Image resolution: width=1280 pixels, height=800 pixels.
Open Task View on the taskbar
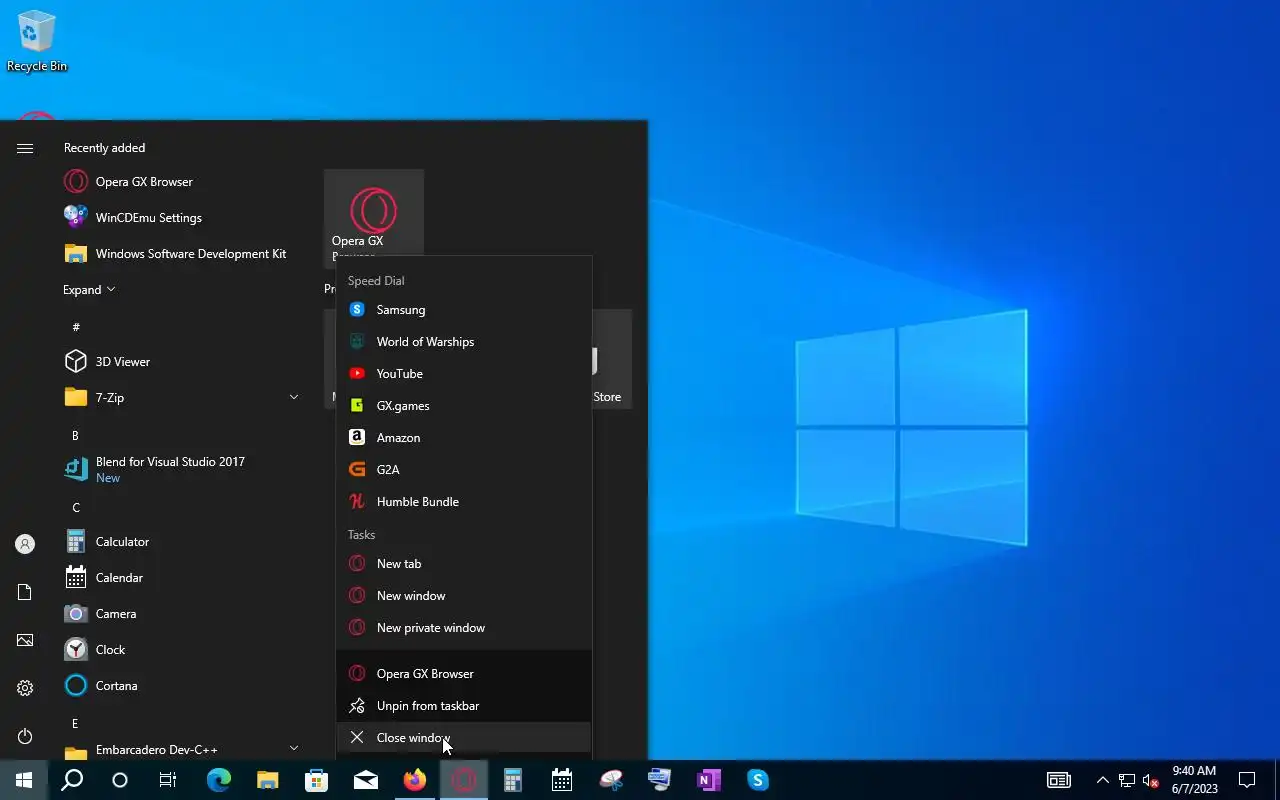pos(168,780)
